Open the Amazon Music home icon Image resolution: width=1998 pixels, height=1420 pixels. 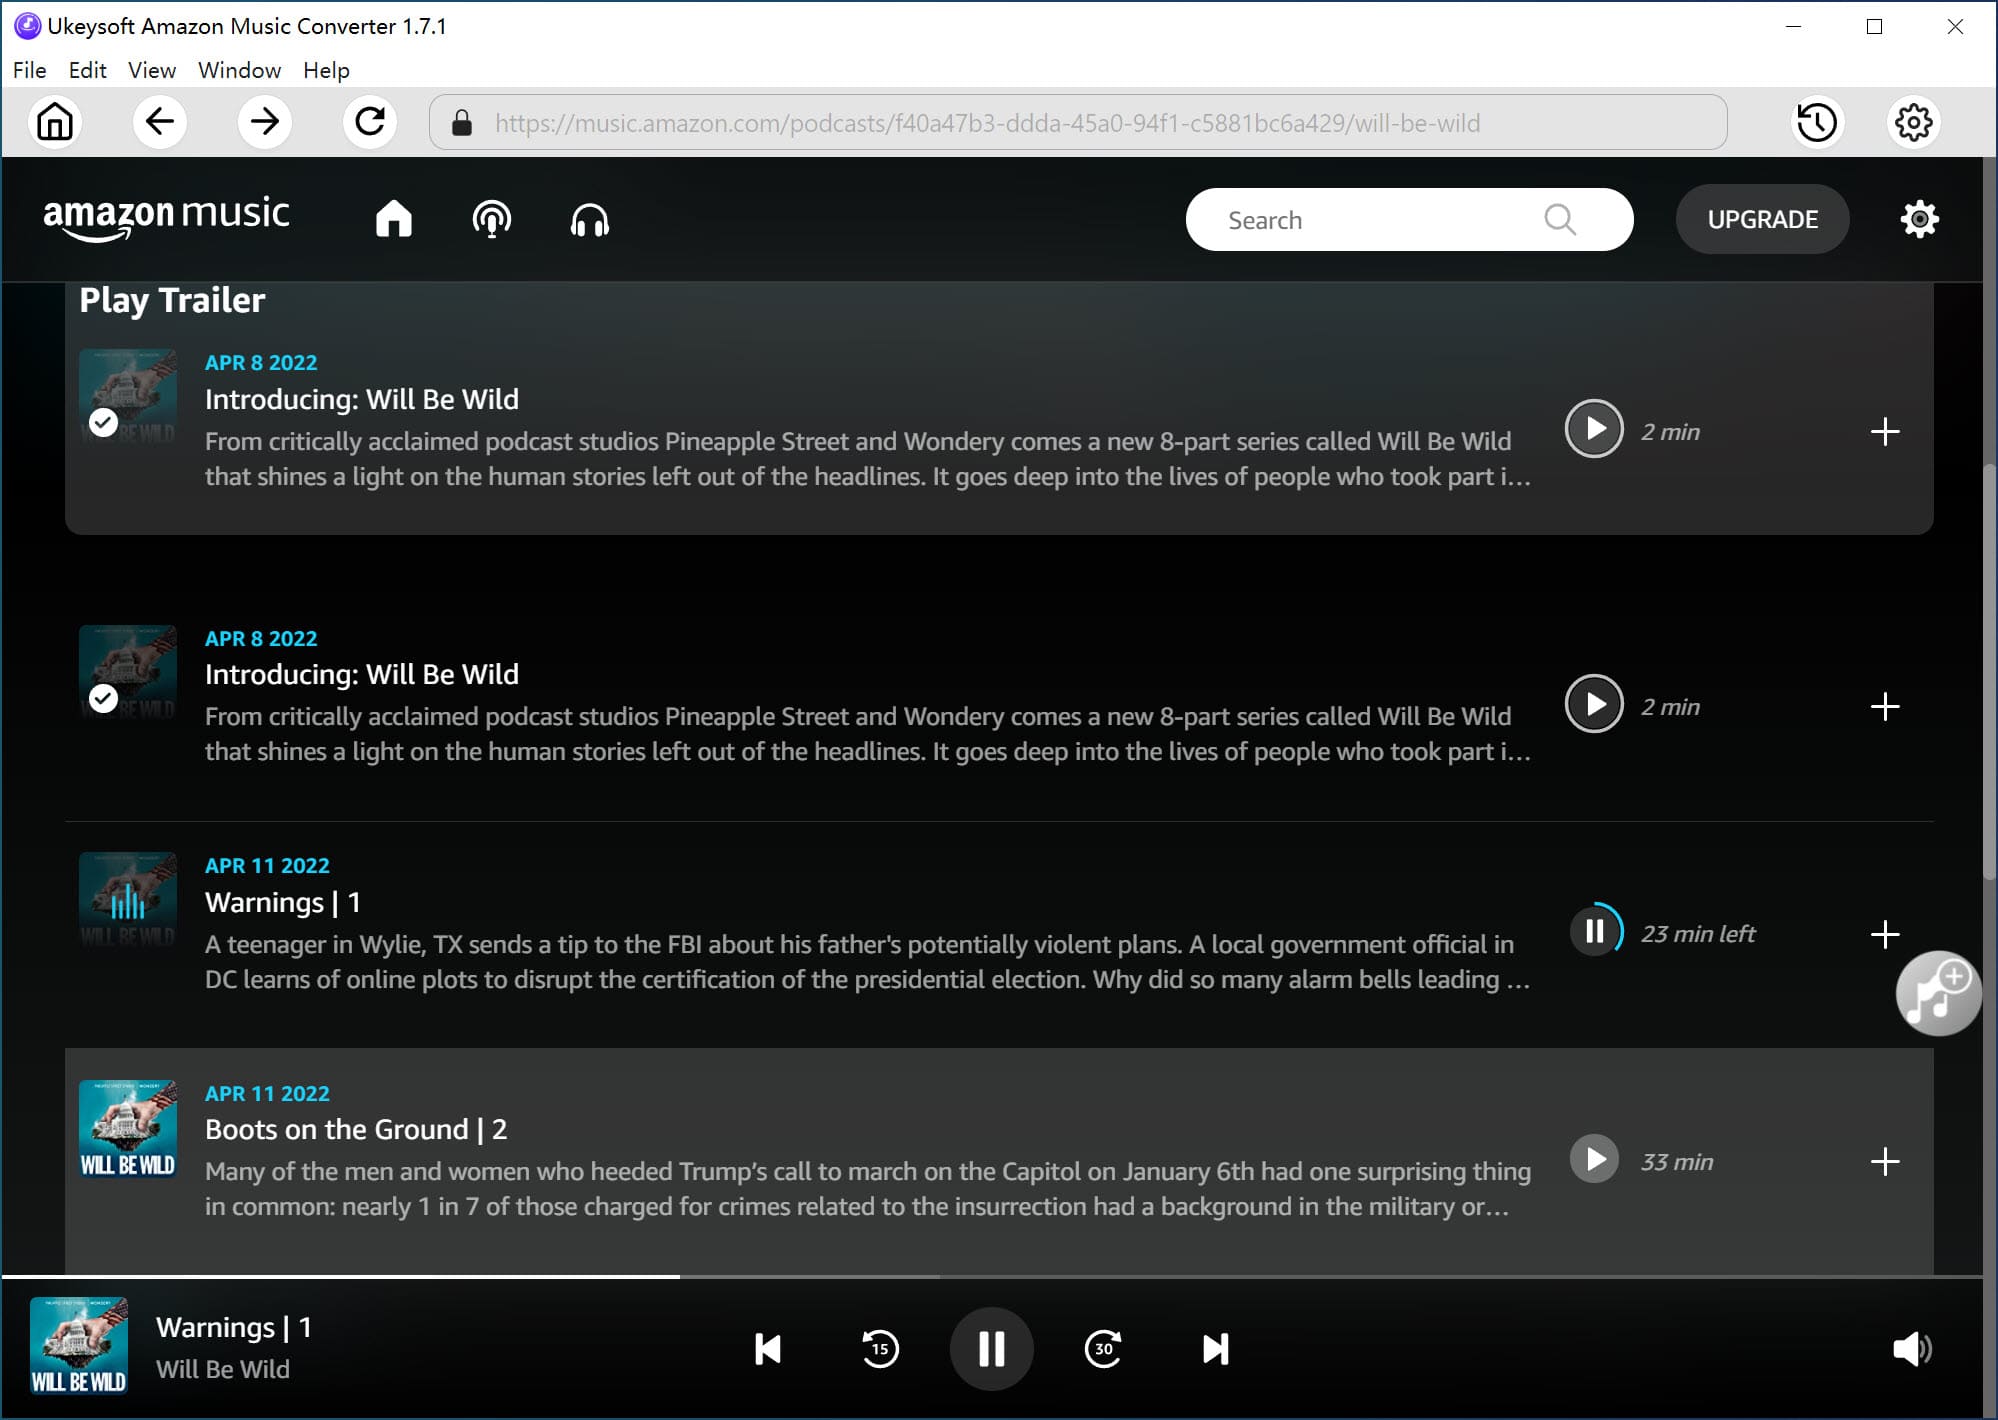(392, 219)
